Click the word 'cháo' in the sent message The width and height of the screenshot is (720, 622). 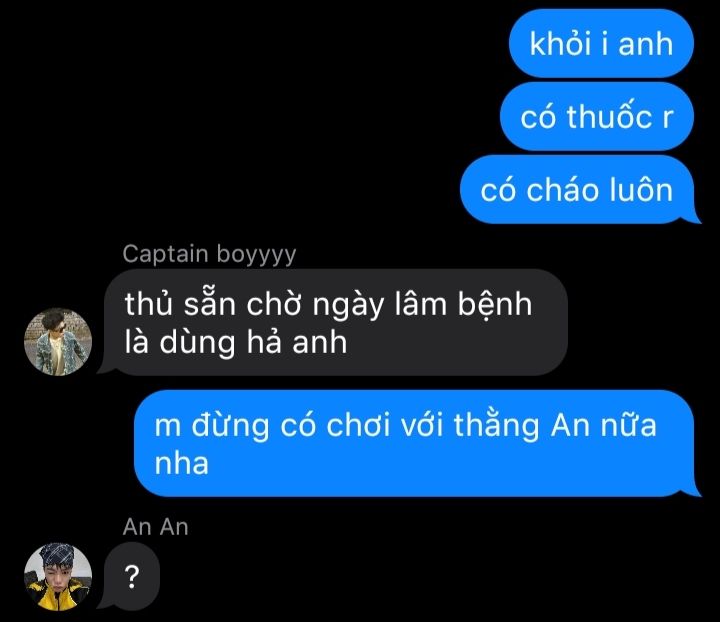click(x=563, y=189)
